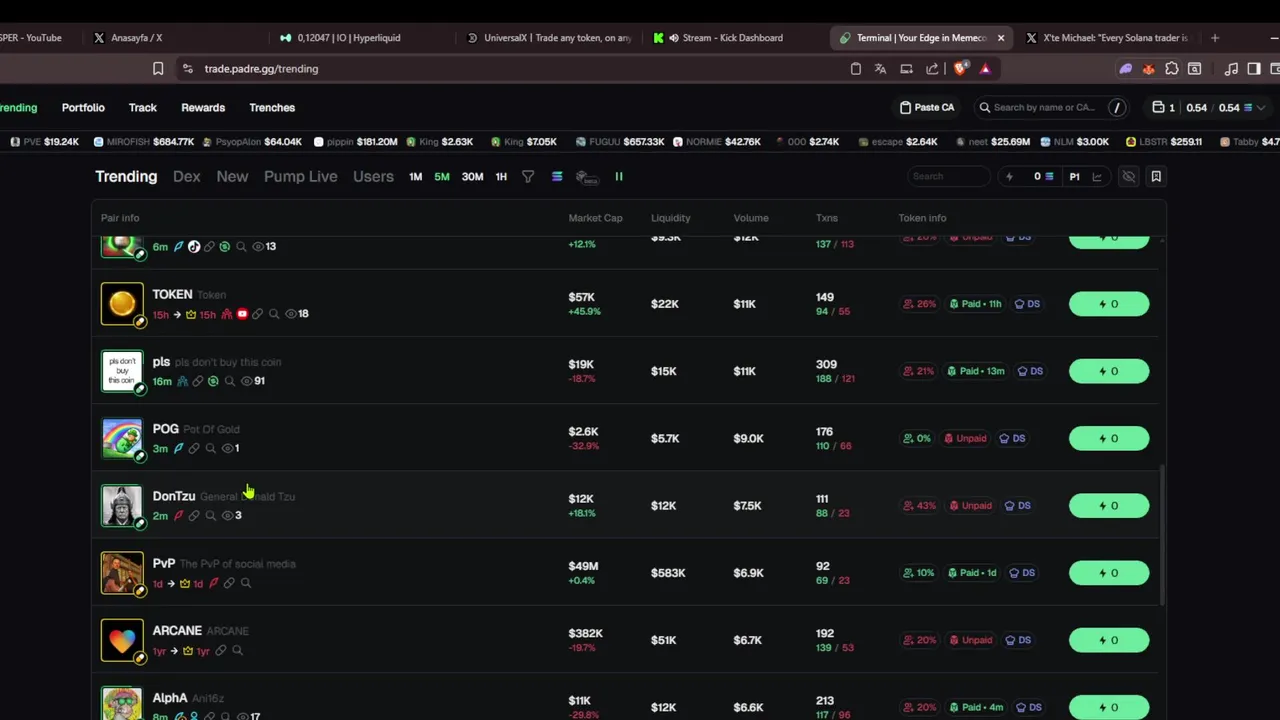Open the Portfolio menu item

(83, 108)
